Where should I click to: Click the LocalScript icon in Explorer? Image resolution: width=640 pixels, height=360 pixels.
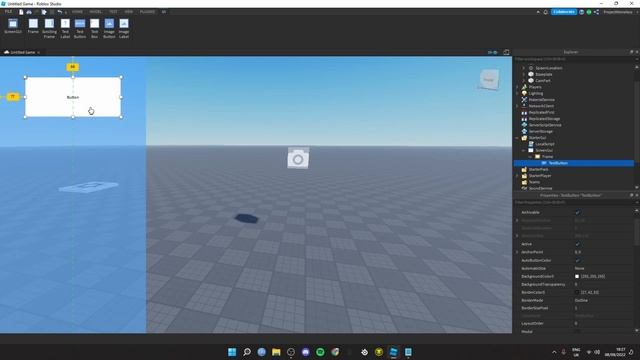coord(531,144)
